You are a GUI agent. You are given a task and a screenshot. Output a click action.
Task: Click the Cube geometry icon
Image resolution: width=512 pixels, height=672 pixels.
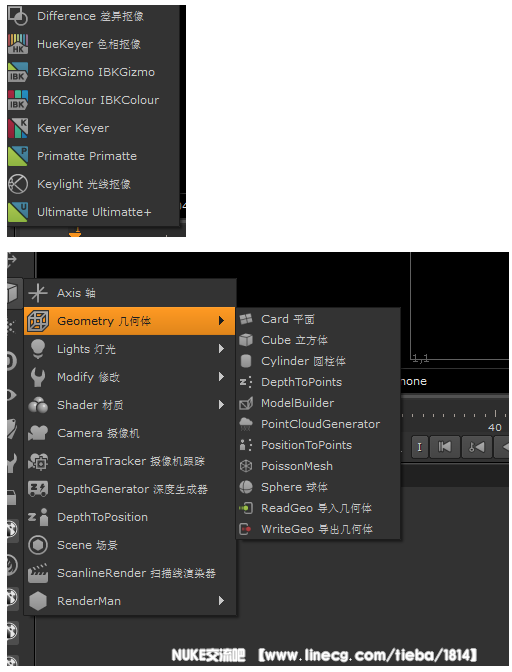[246, 340]
